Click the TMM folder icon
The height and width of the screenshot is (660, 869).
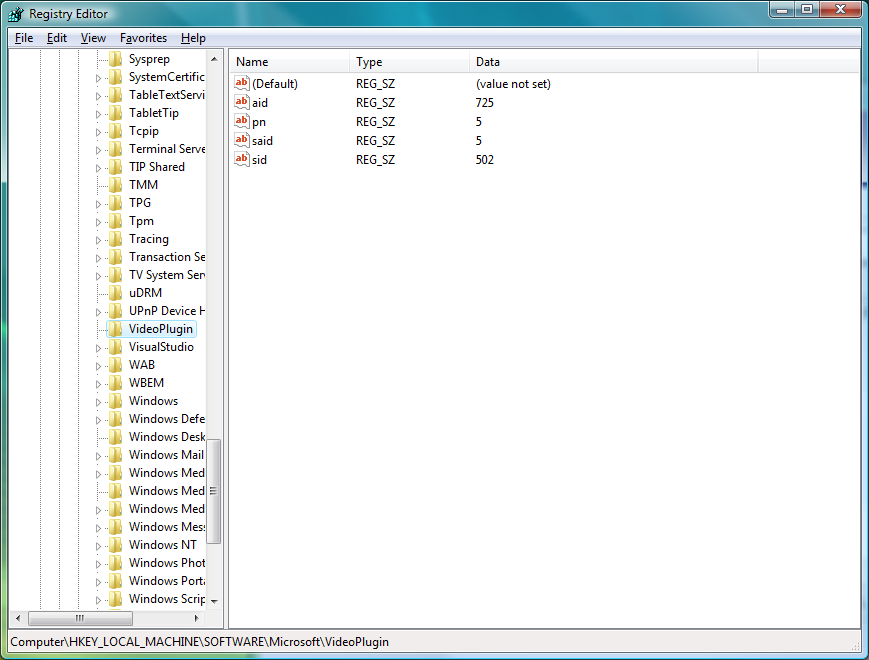coord(115,185)
